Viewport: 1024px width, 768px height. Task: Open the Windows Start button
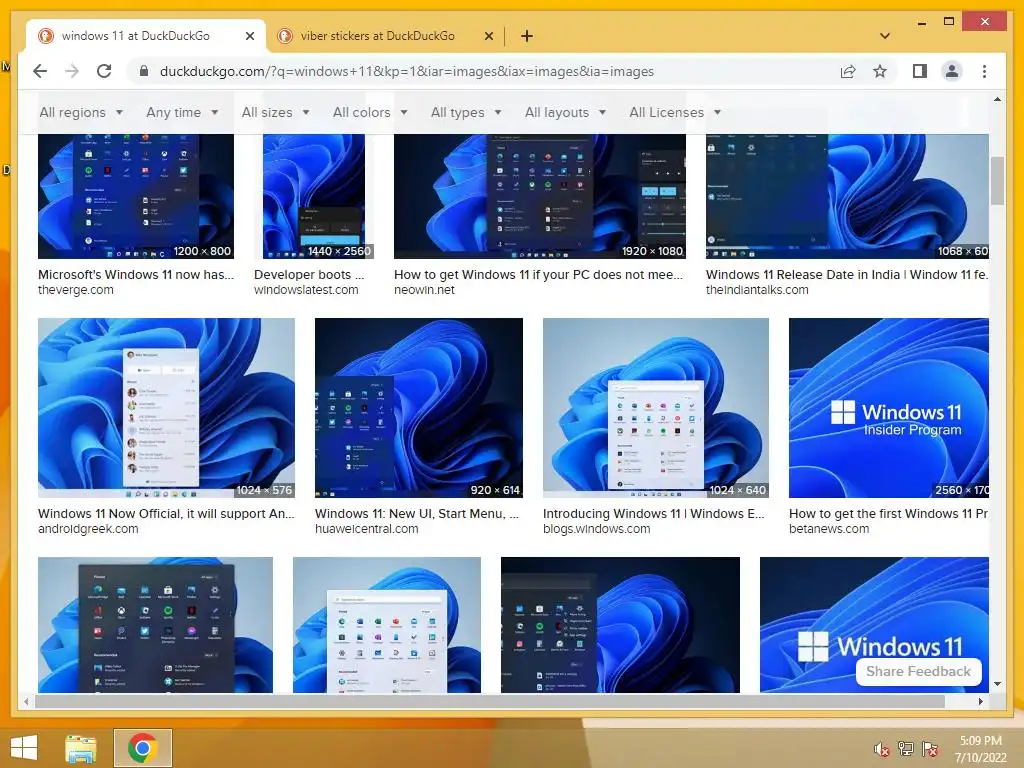click(x=24, y=748)
